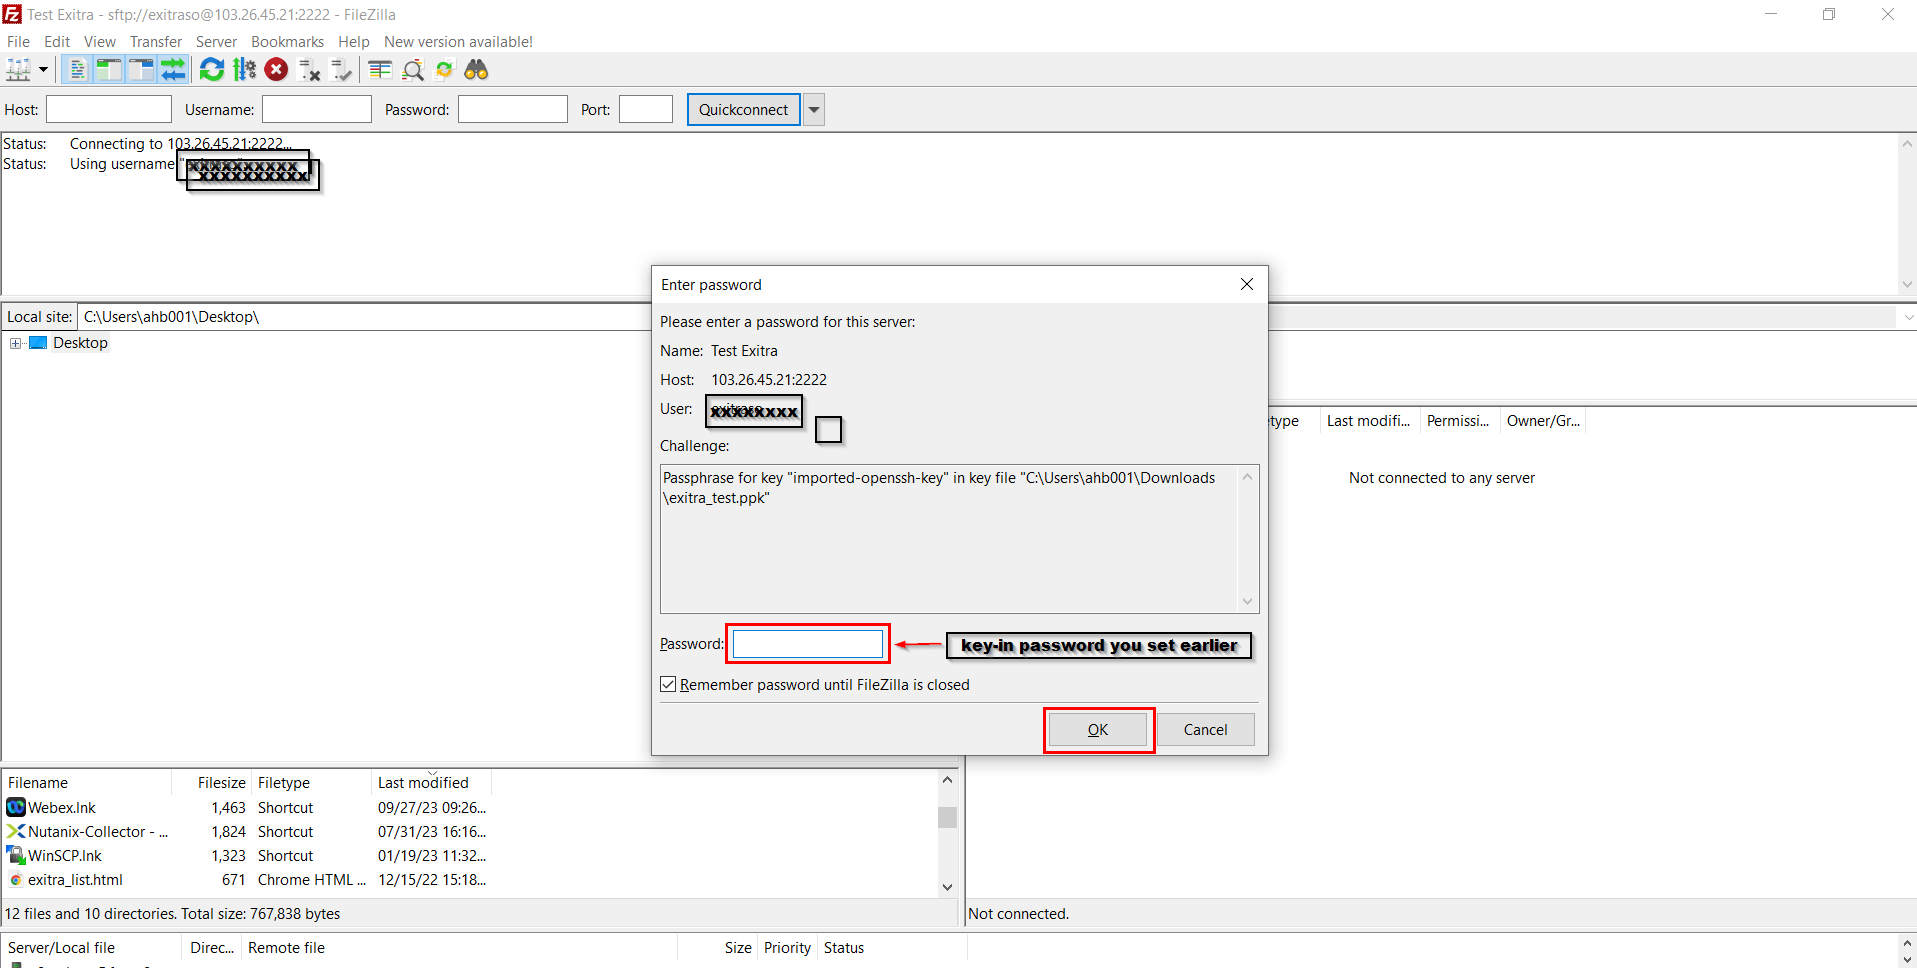The height and width of the screenshot is (968, 1917).
Task: Focus the quickconnect Password field
Action: (513, 110)
